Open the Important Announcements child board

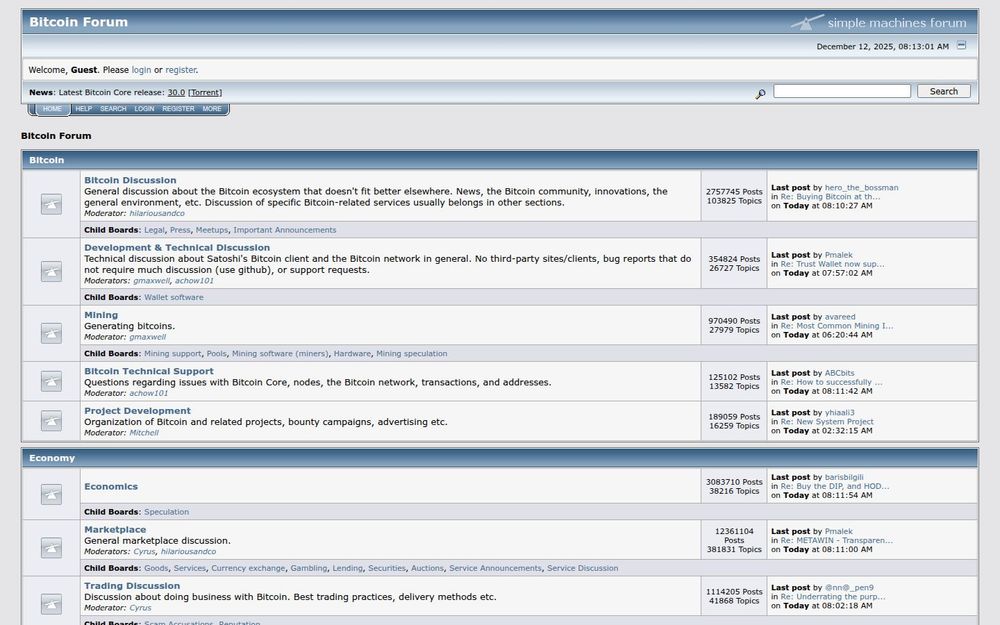(x=284, y=230)
